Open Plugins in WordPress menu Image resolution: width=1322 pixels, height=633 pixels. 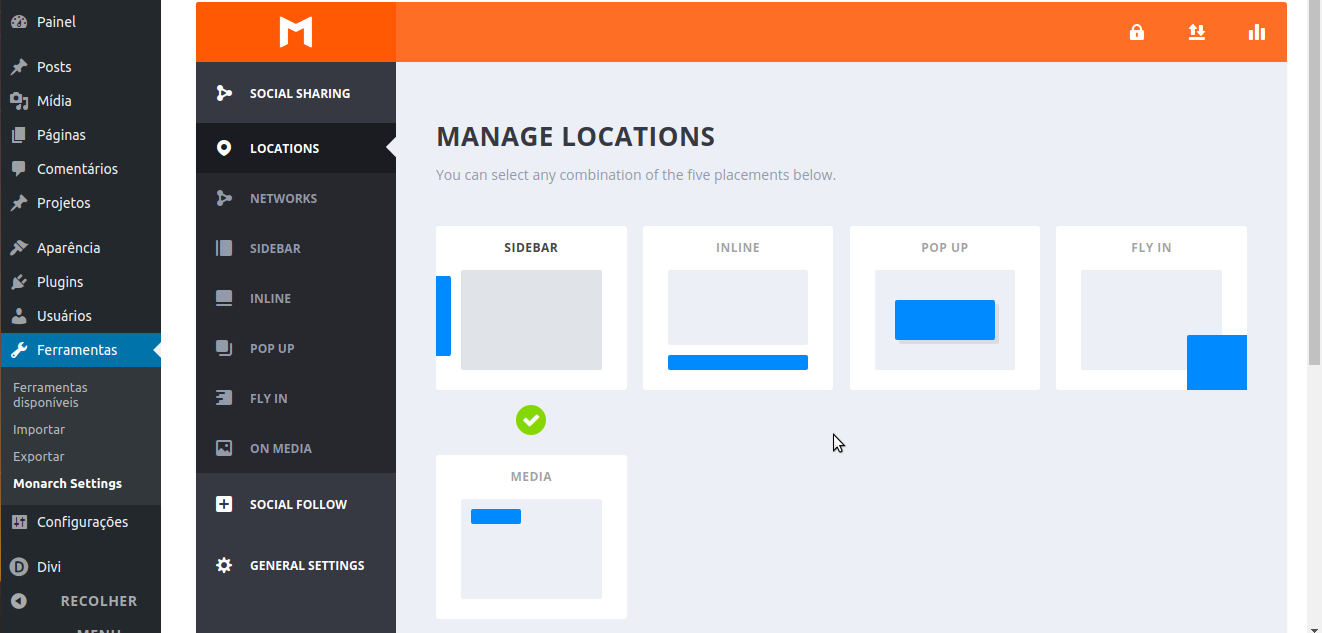coord(60,282)
